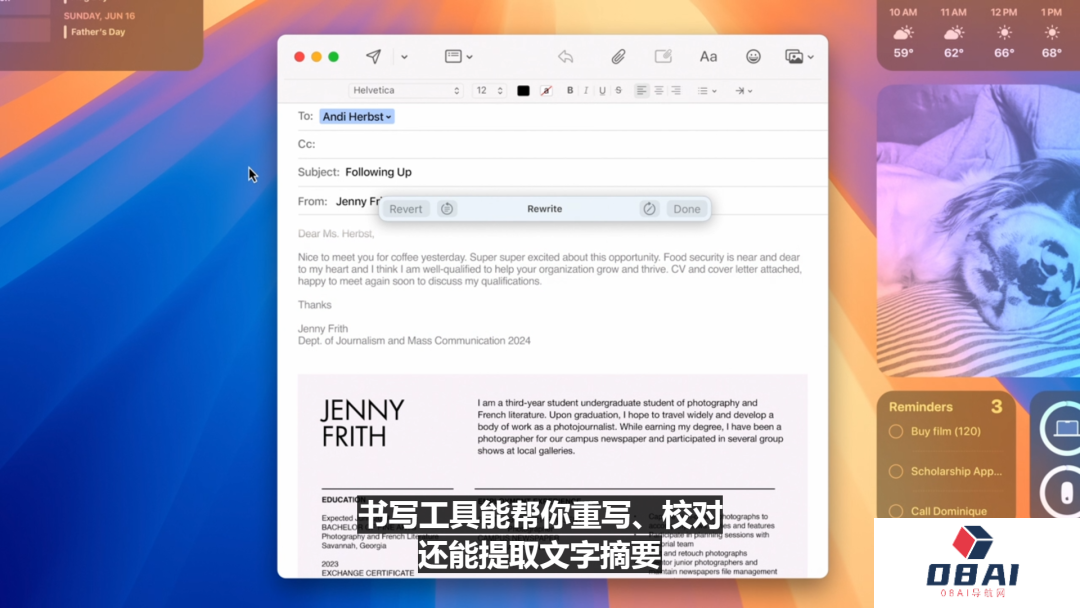The image size is (1080, 608).
Task: Select center text alignment
Action: click(x=658, y=91)
